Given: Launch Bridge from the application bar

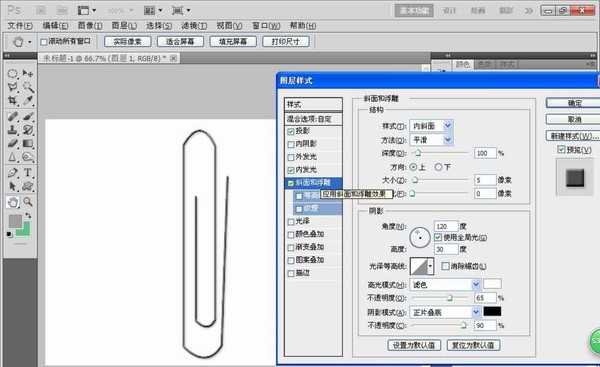Looking at the screenshot, I should click(41, 10).
